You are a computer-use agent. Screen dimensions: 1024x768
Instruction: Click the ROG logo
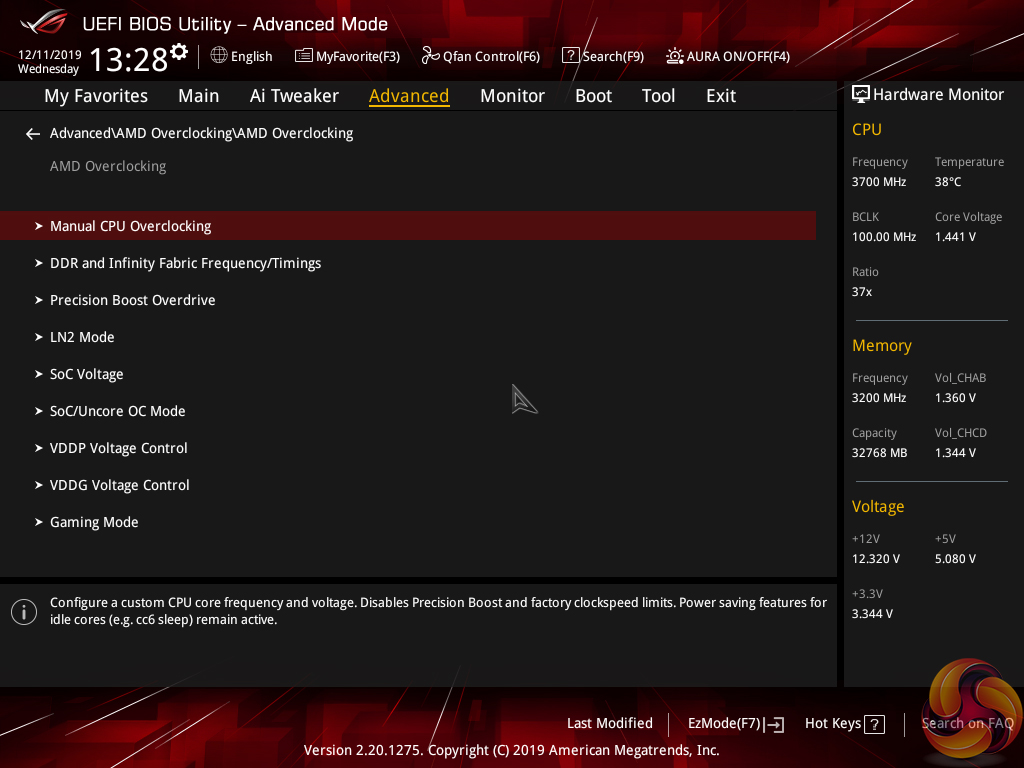tap(43, 22)
